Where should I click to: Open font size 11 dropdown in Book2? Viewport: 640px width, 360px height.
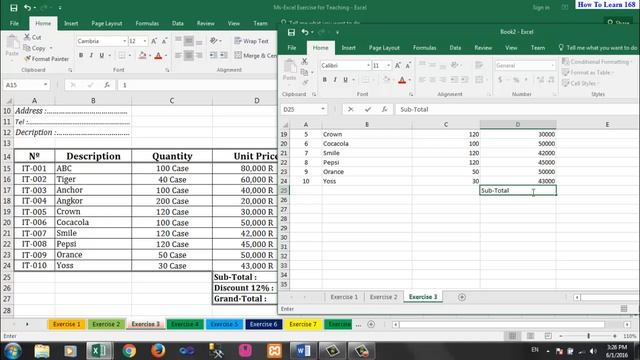388,65
